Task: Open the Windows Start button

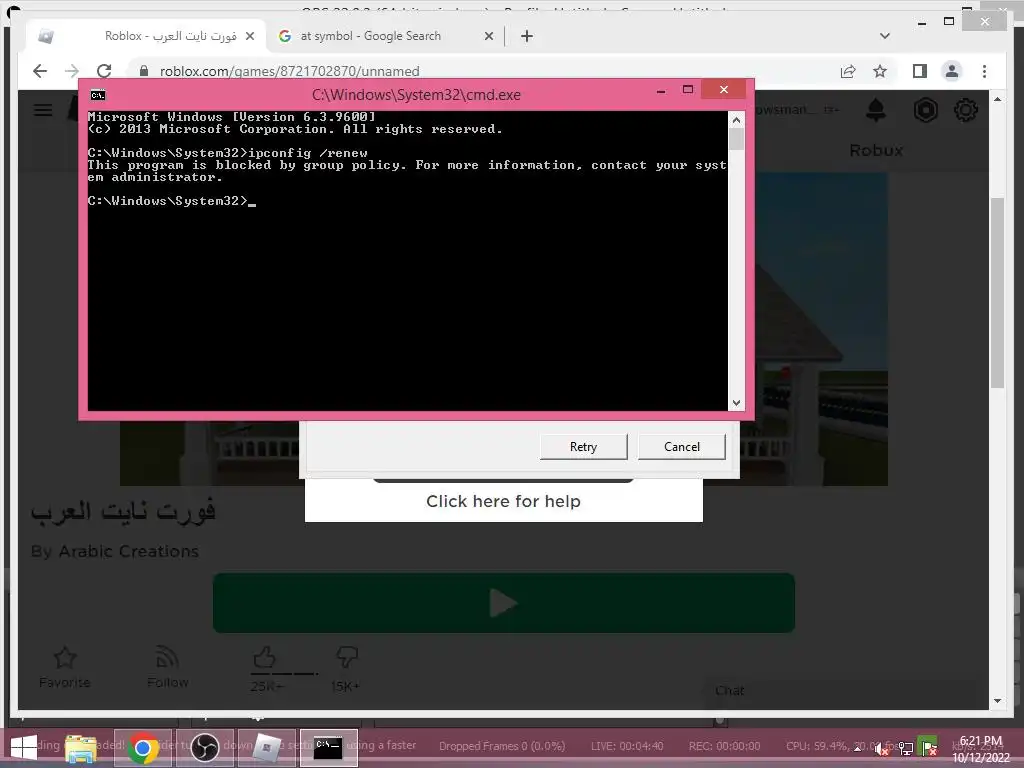Action: coord(24,748)
